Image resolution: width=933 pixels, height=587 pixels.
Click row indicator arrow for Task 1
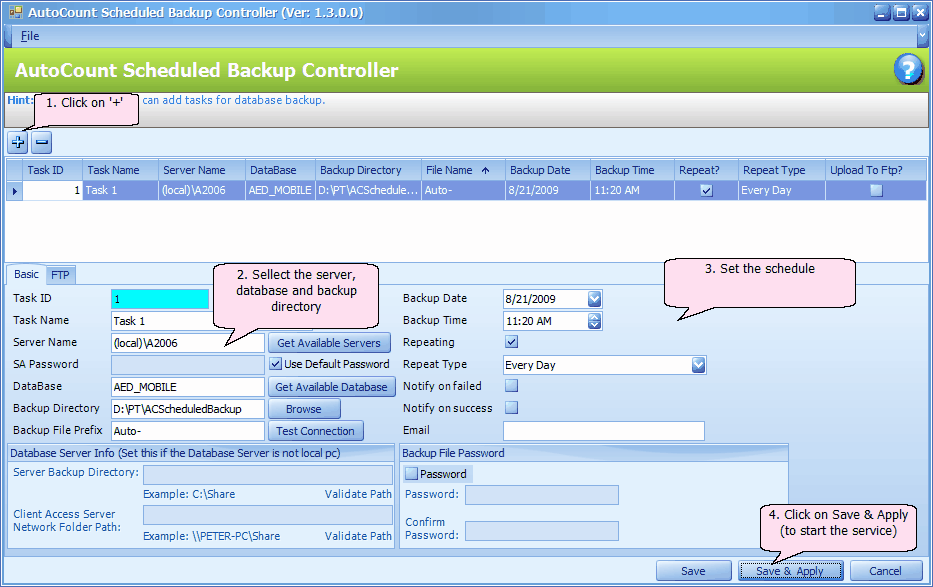(x=14, y=191)
